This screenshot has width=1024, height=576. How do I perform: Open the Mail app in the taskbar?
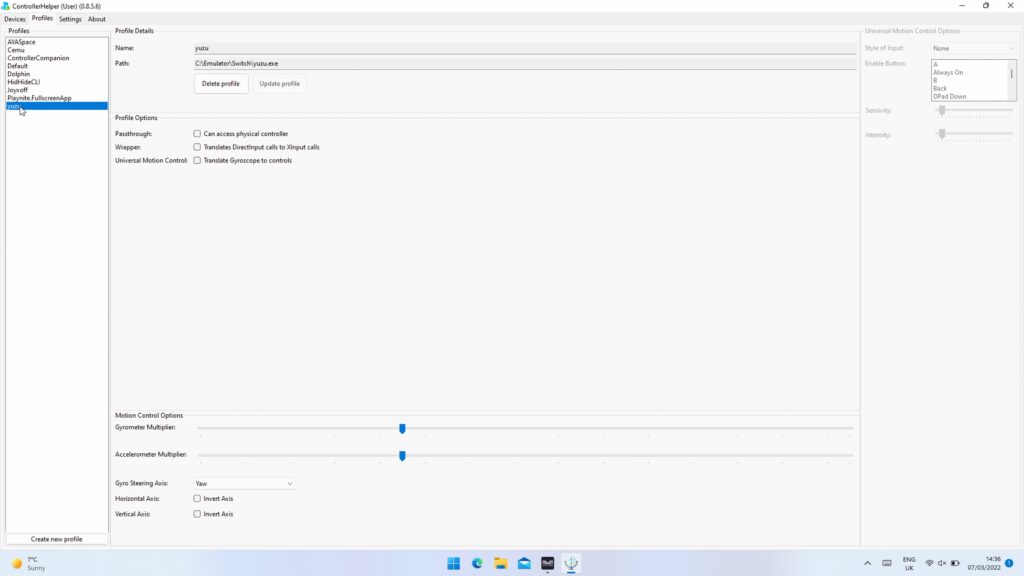(524, 564)
